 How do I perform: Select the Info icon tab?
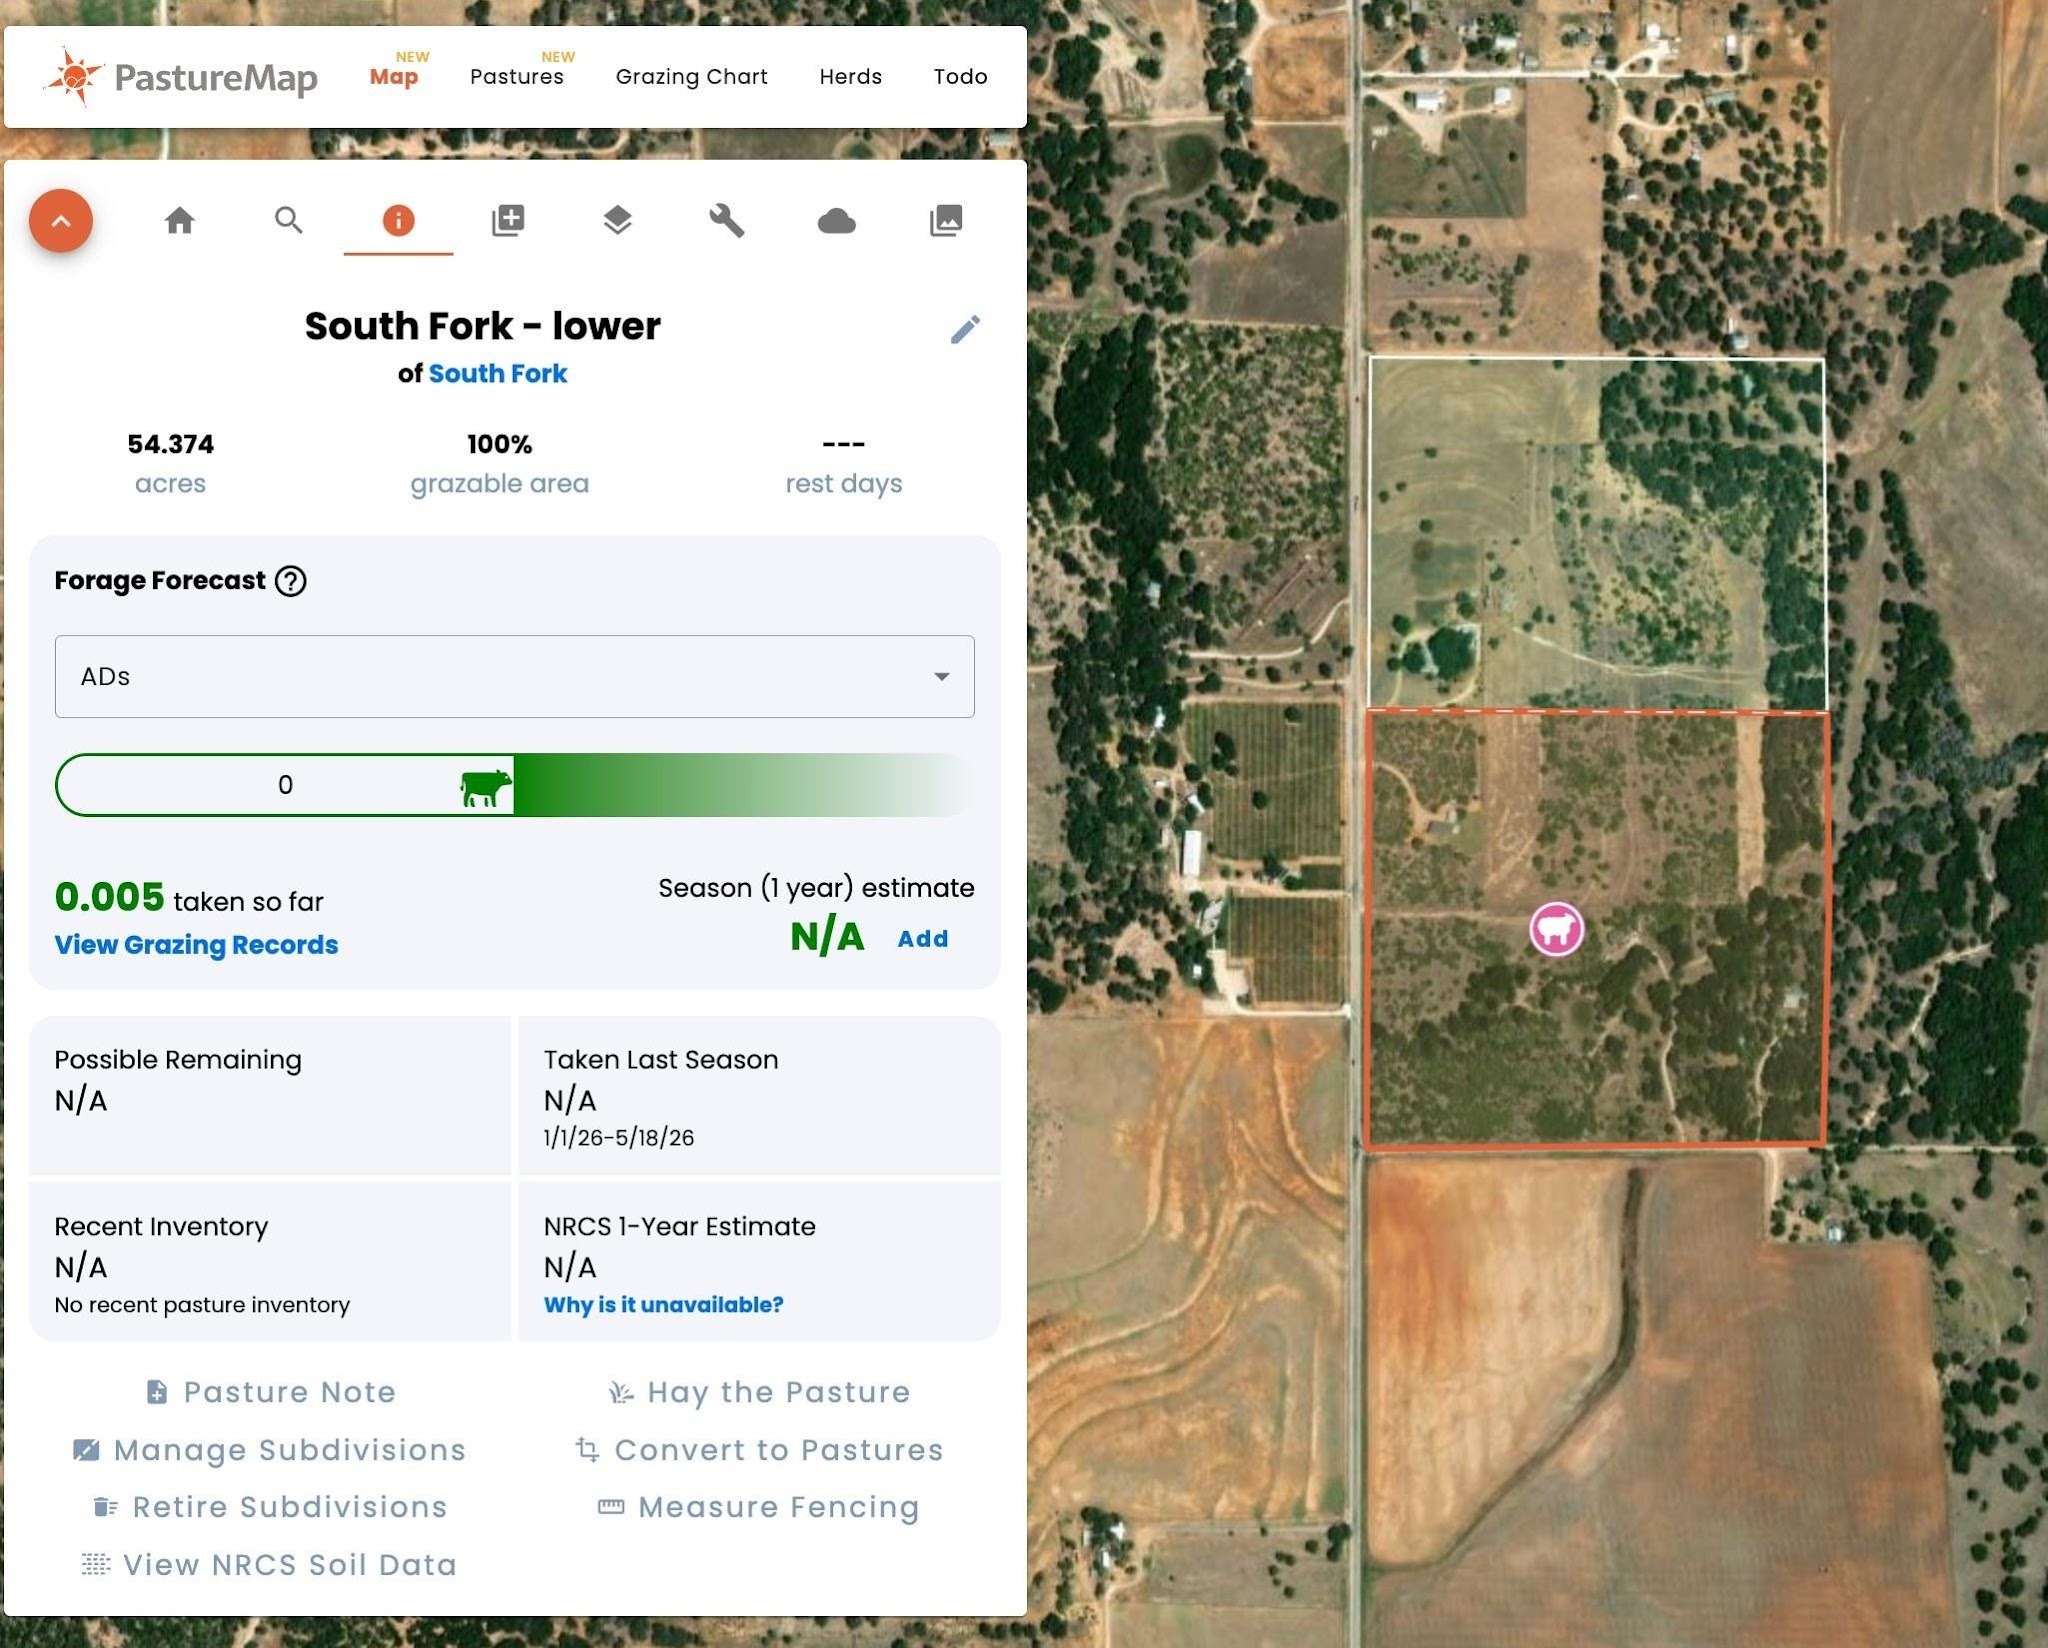coord(398,220)
